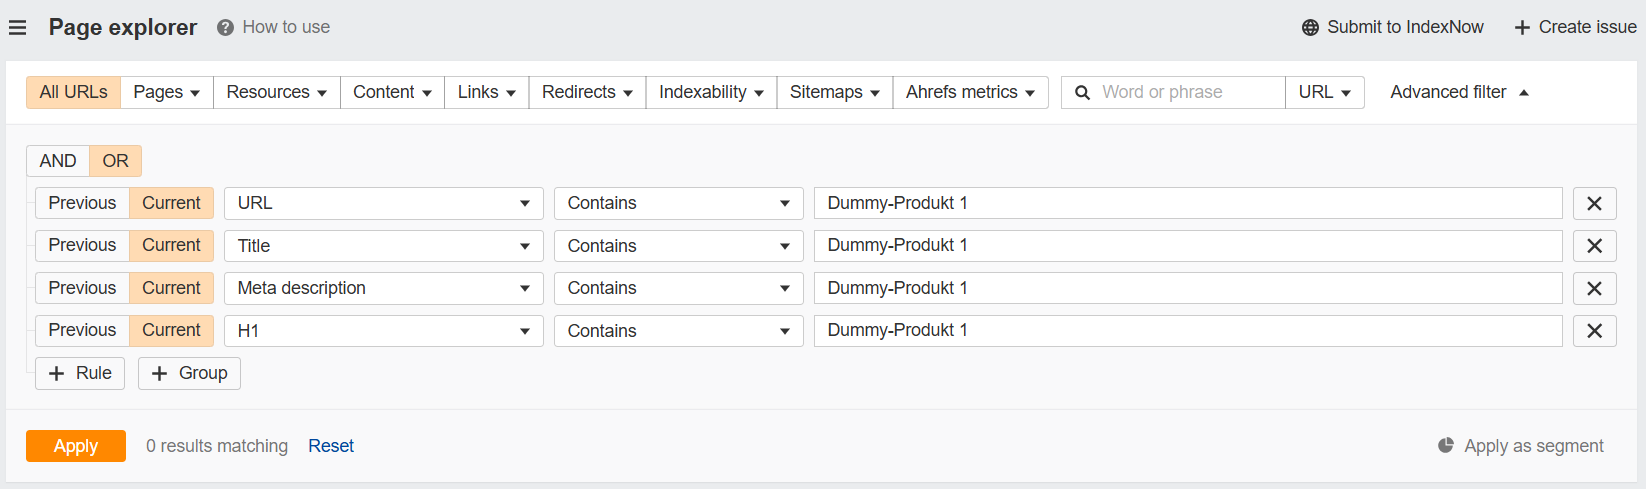Click the Create issue plus icon
This screenshot has width=1646, height=489.
coord(1522,28)
